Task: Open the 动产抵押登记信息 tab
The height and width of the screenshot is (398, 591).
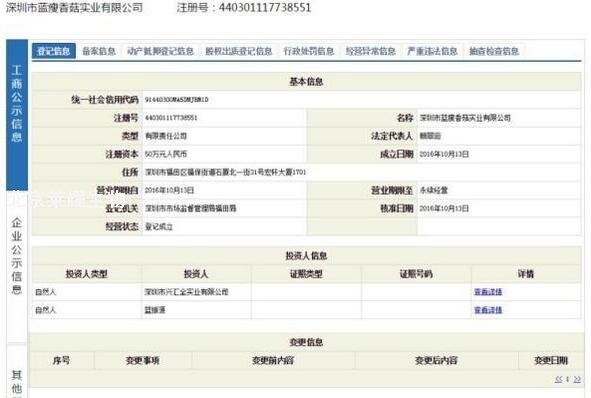Action: (161, 51)
